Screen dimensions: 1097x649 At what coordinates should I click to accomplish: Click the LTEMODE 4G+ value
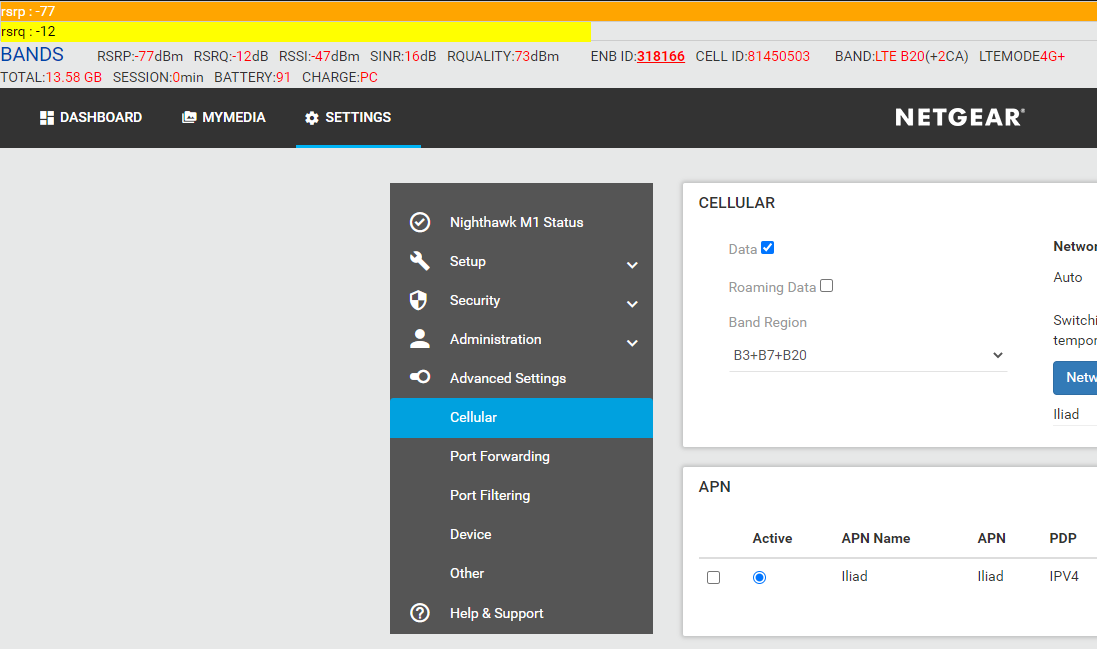[1052, 57]
